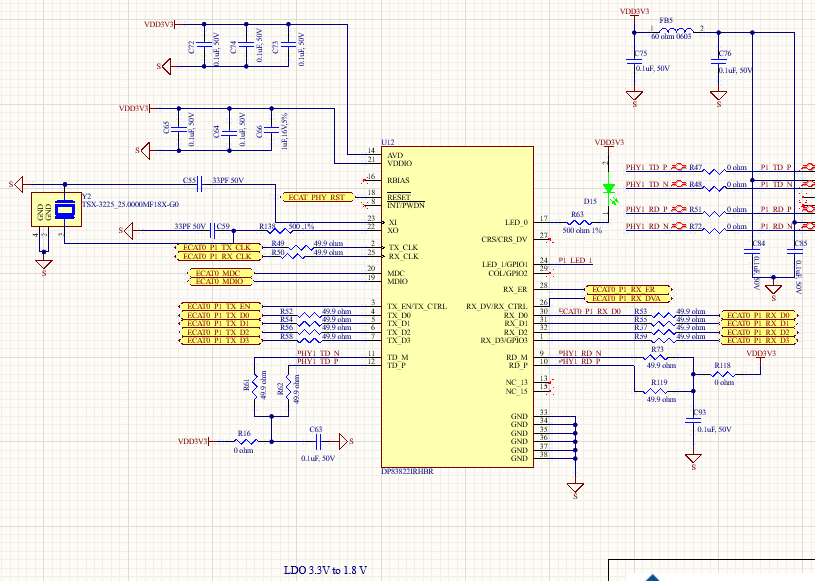
Task: Select resistor R16 0 ohm symbol
Action: tap(244, 442)
